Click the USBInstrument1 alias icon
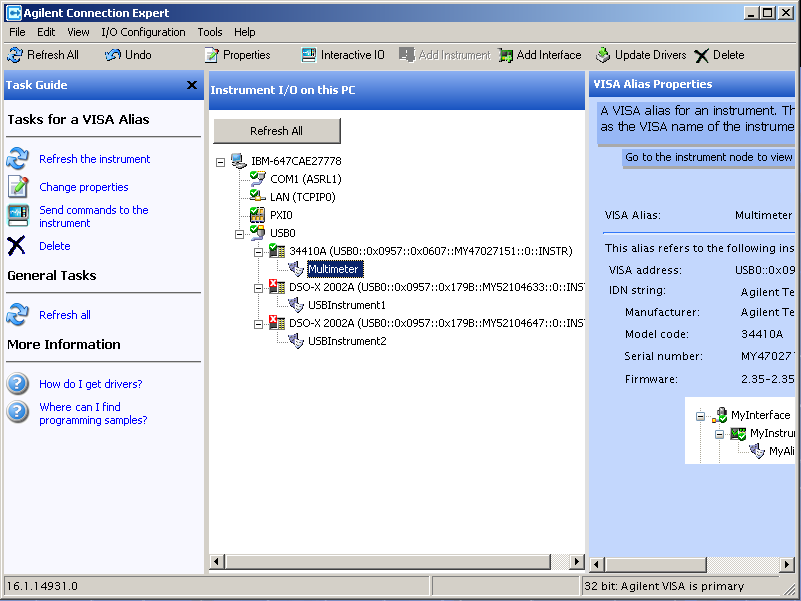 [x=296, y=305]
